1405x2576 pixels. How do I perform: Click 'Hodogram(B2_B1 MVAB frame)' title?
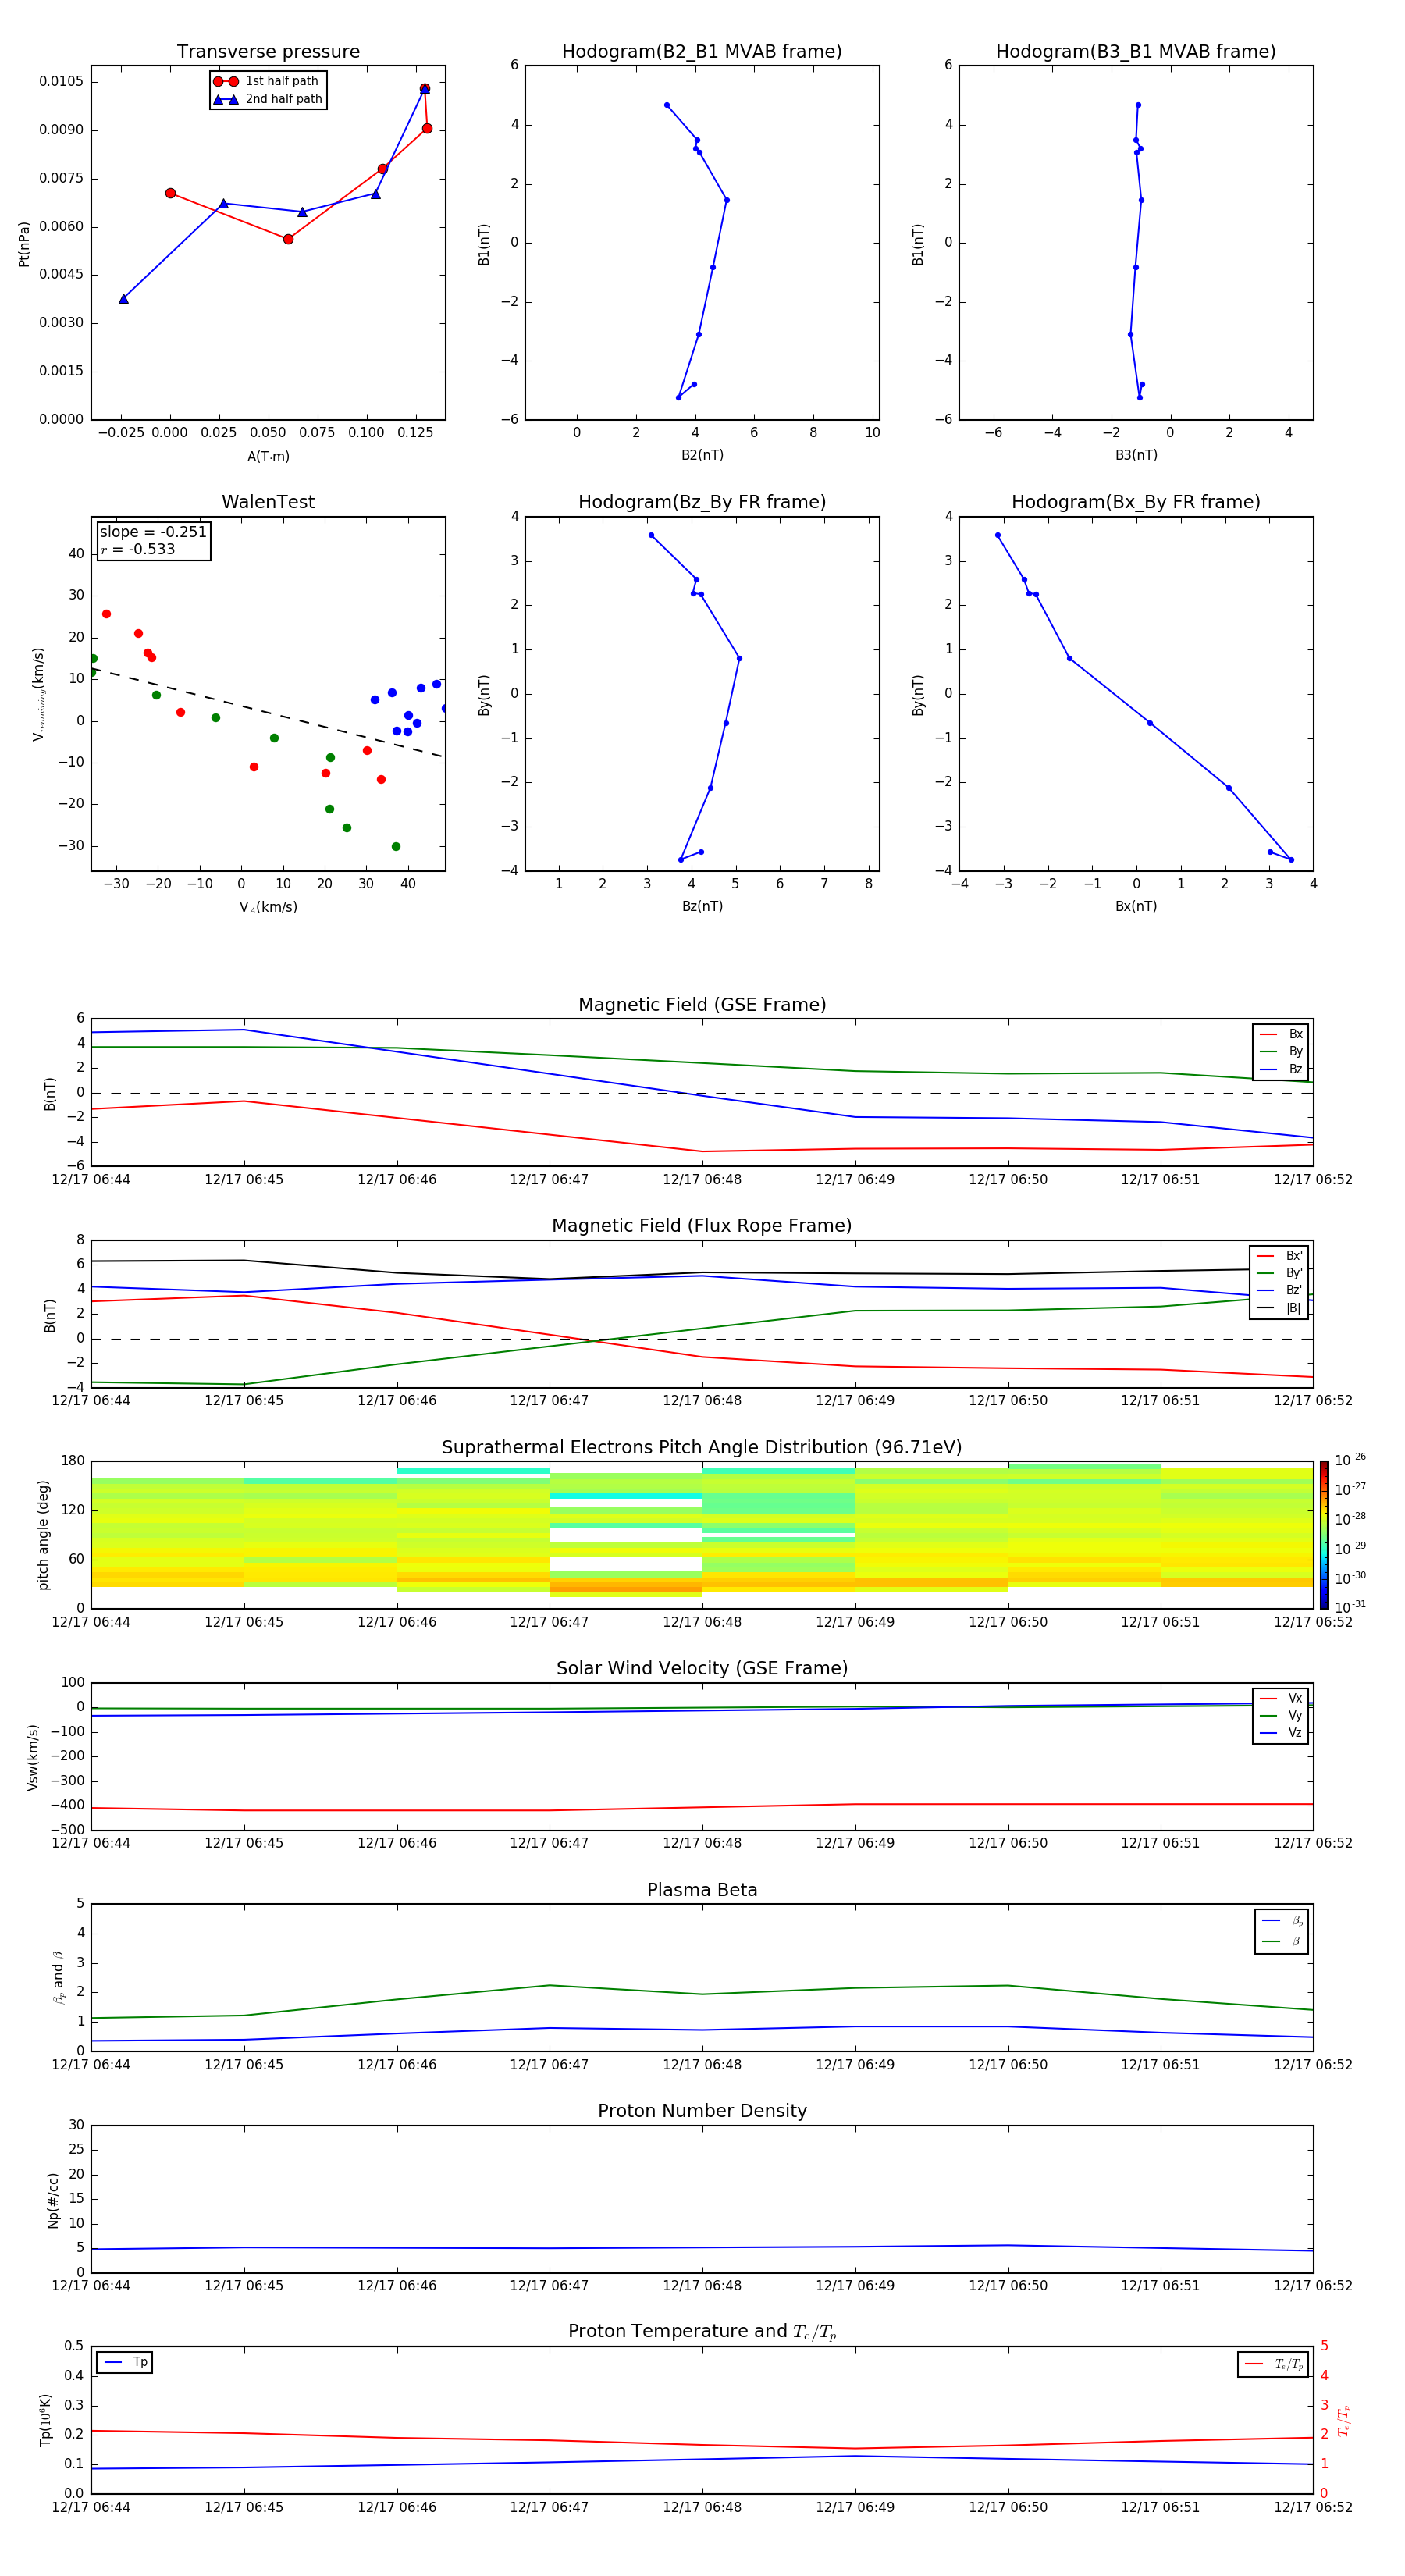[x=702, y=52]
